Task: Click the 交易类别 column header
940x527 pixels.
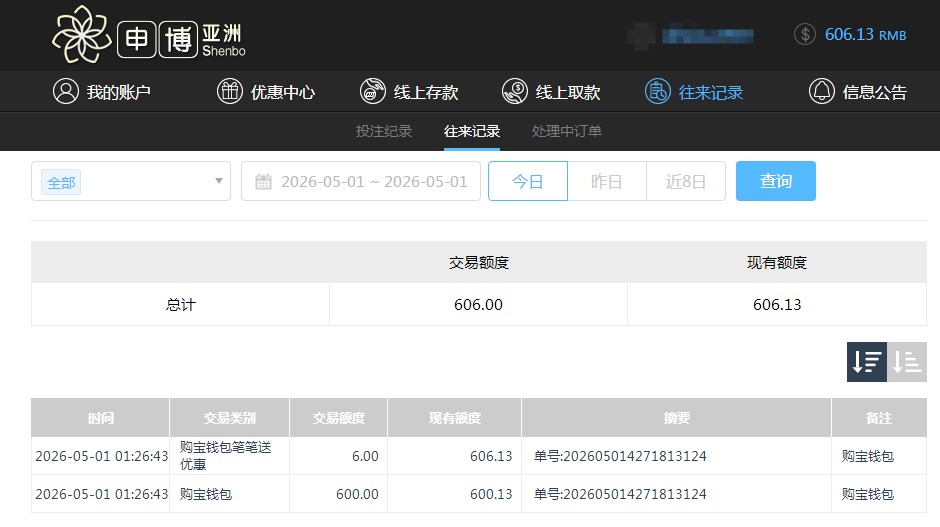Action: pyautogui.click(x=230, y=418)
